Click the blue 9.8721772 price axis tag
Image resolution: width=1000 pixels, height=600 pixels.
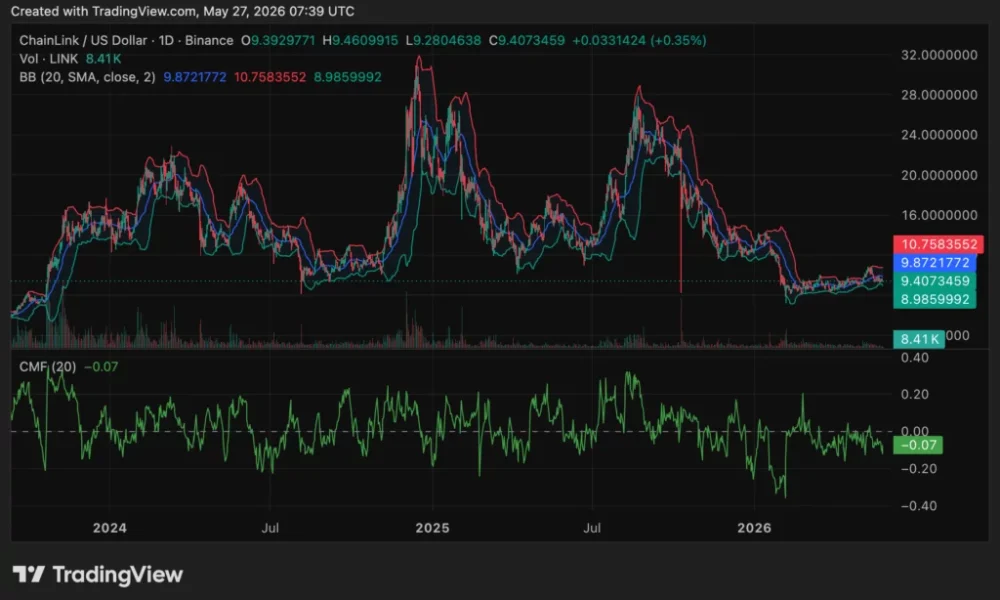934,262
